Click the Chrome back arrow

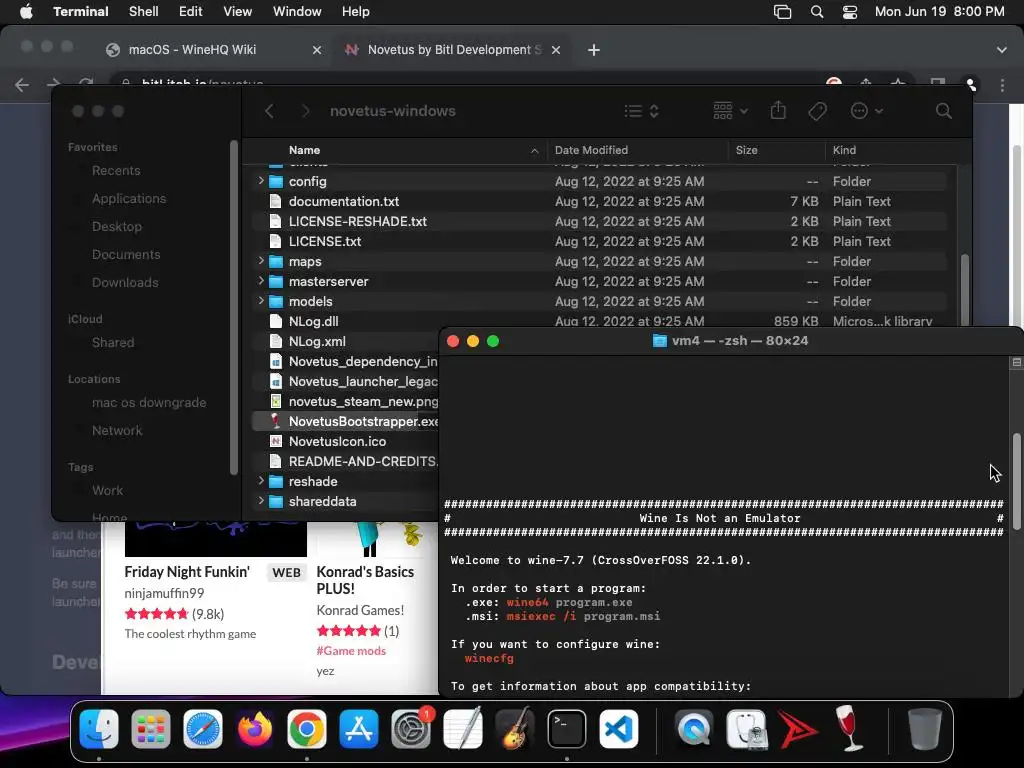pos(22,85)
